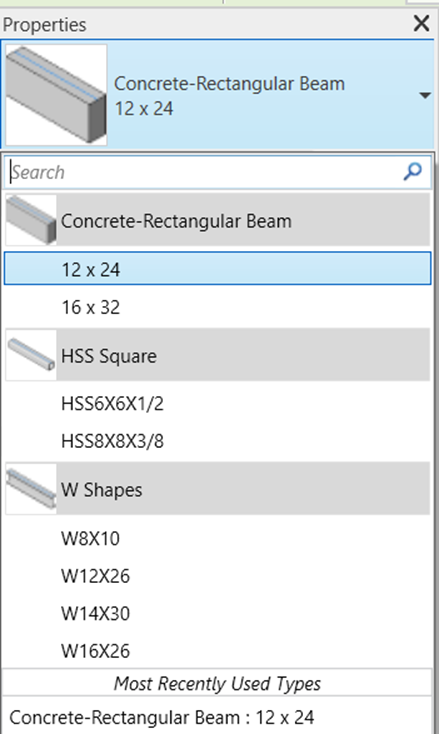Click the large beam preview thumbnail
This screenshot has height=734, width=439.
pos(56,95)
